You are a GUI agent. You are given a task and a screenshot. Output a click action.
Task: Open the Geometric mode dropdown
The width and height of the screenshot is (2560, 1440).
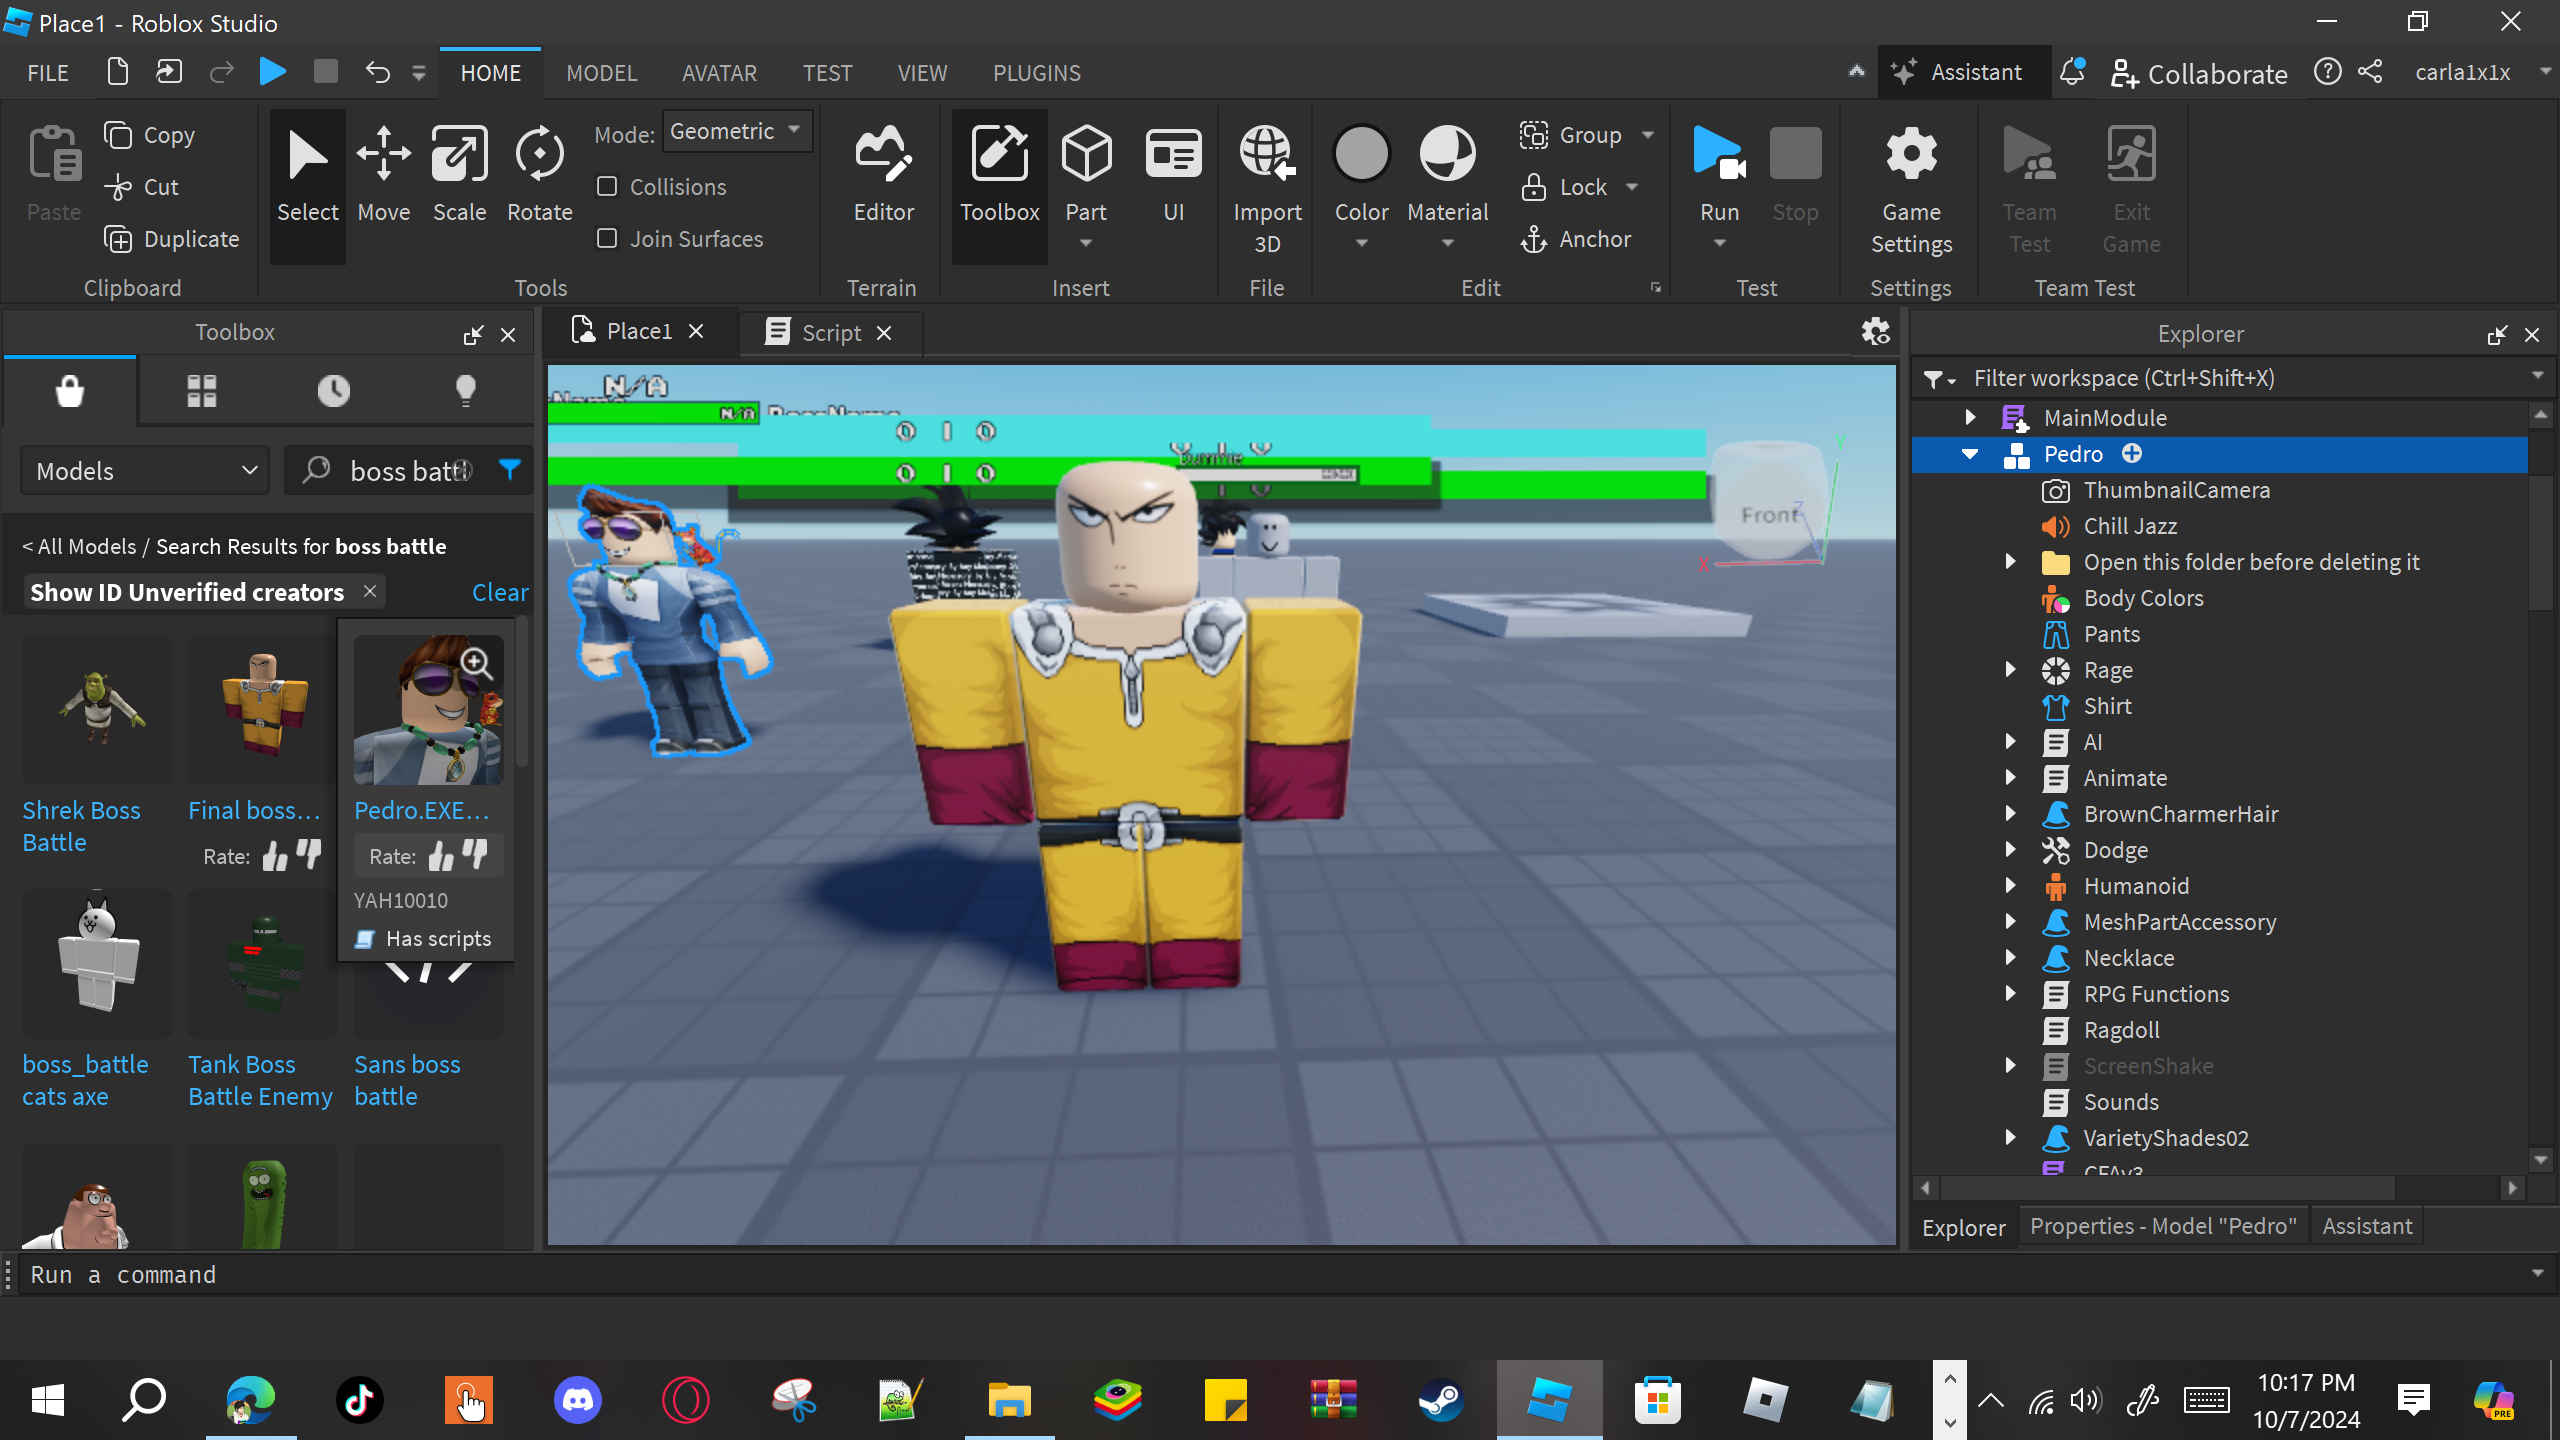click(x=737, y=131)
